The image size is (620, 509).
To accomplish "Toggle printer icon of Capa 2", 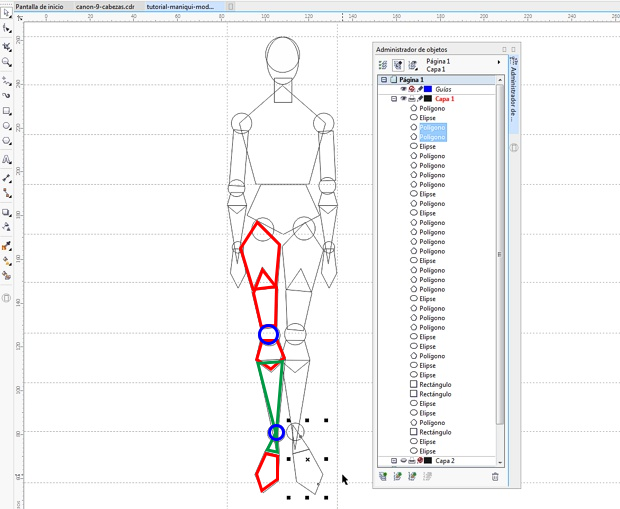I will (412, 461).
